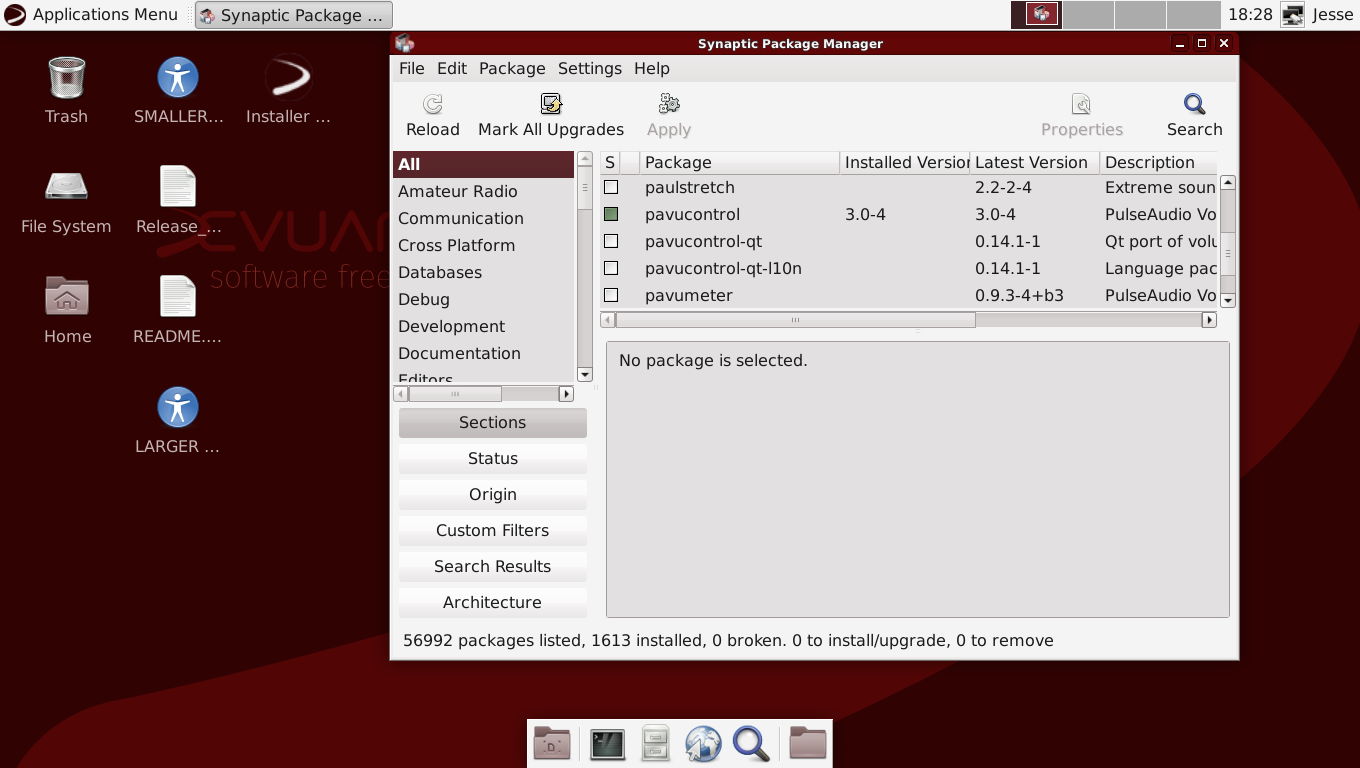1360x768 pixels.
Task: Open the Package menu
Action: pyautogui.click(x=512, y=68)
